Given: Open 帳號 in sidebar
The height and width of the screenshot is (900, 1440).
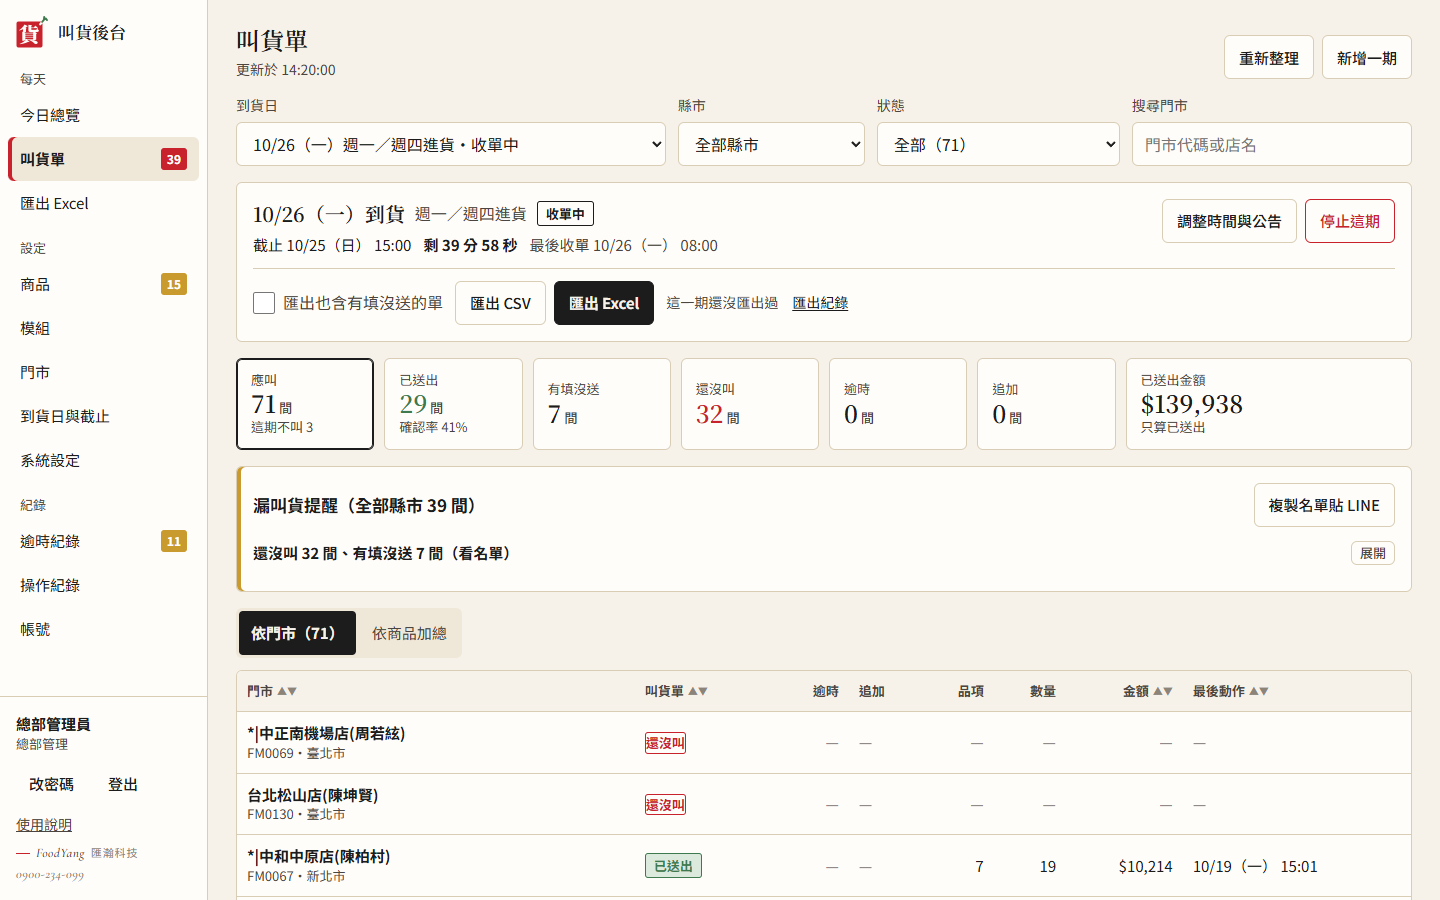Looking at the screenshot, I should pyautogui.click(x=103, y=629).
